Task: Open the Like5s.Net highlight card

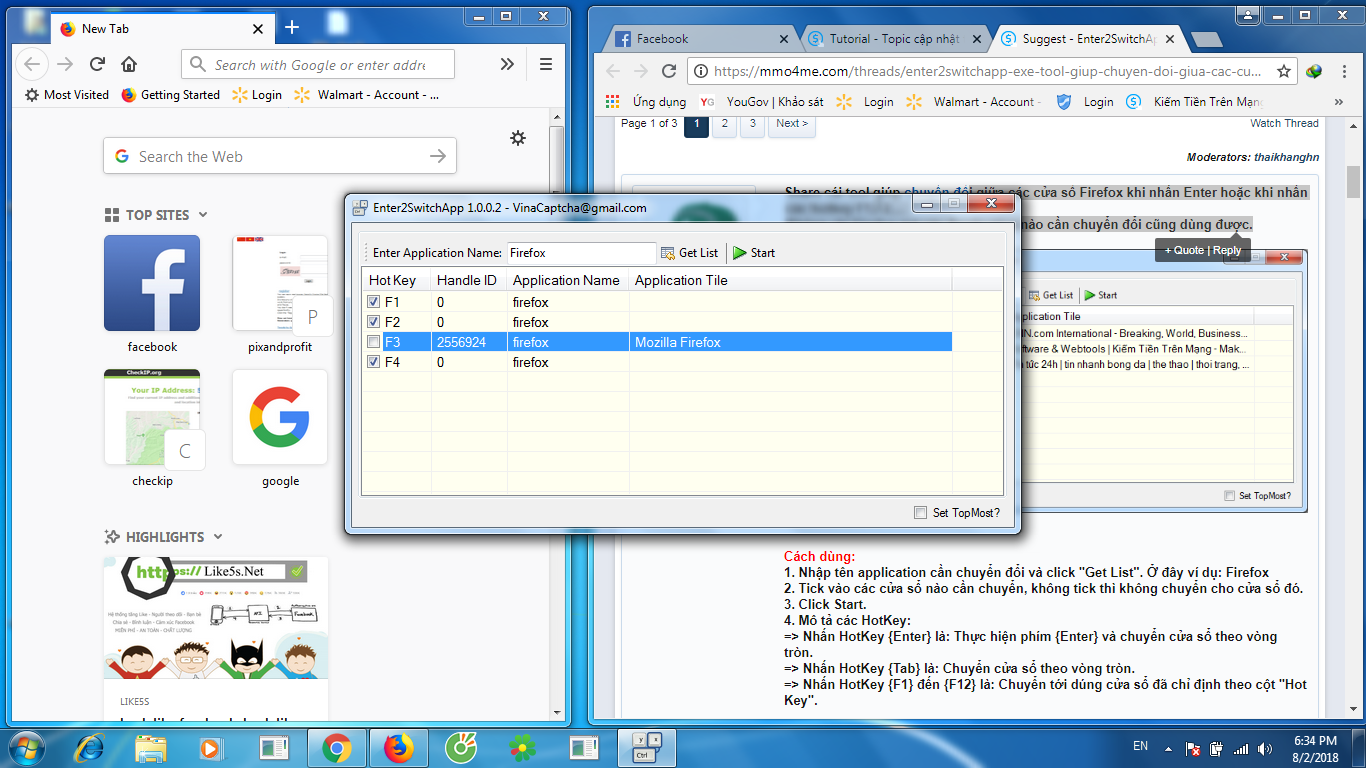Action: click(216, 638)
